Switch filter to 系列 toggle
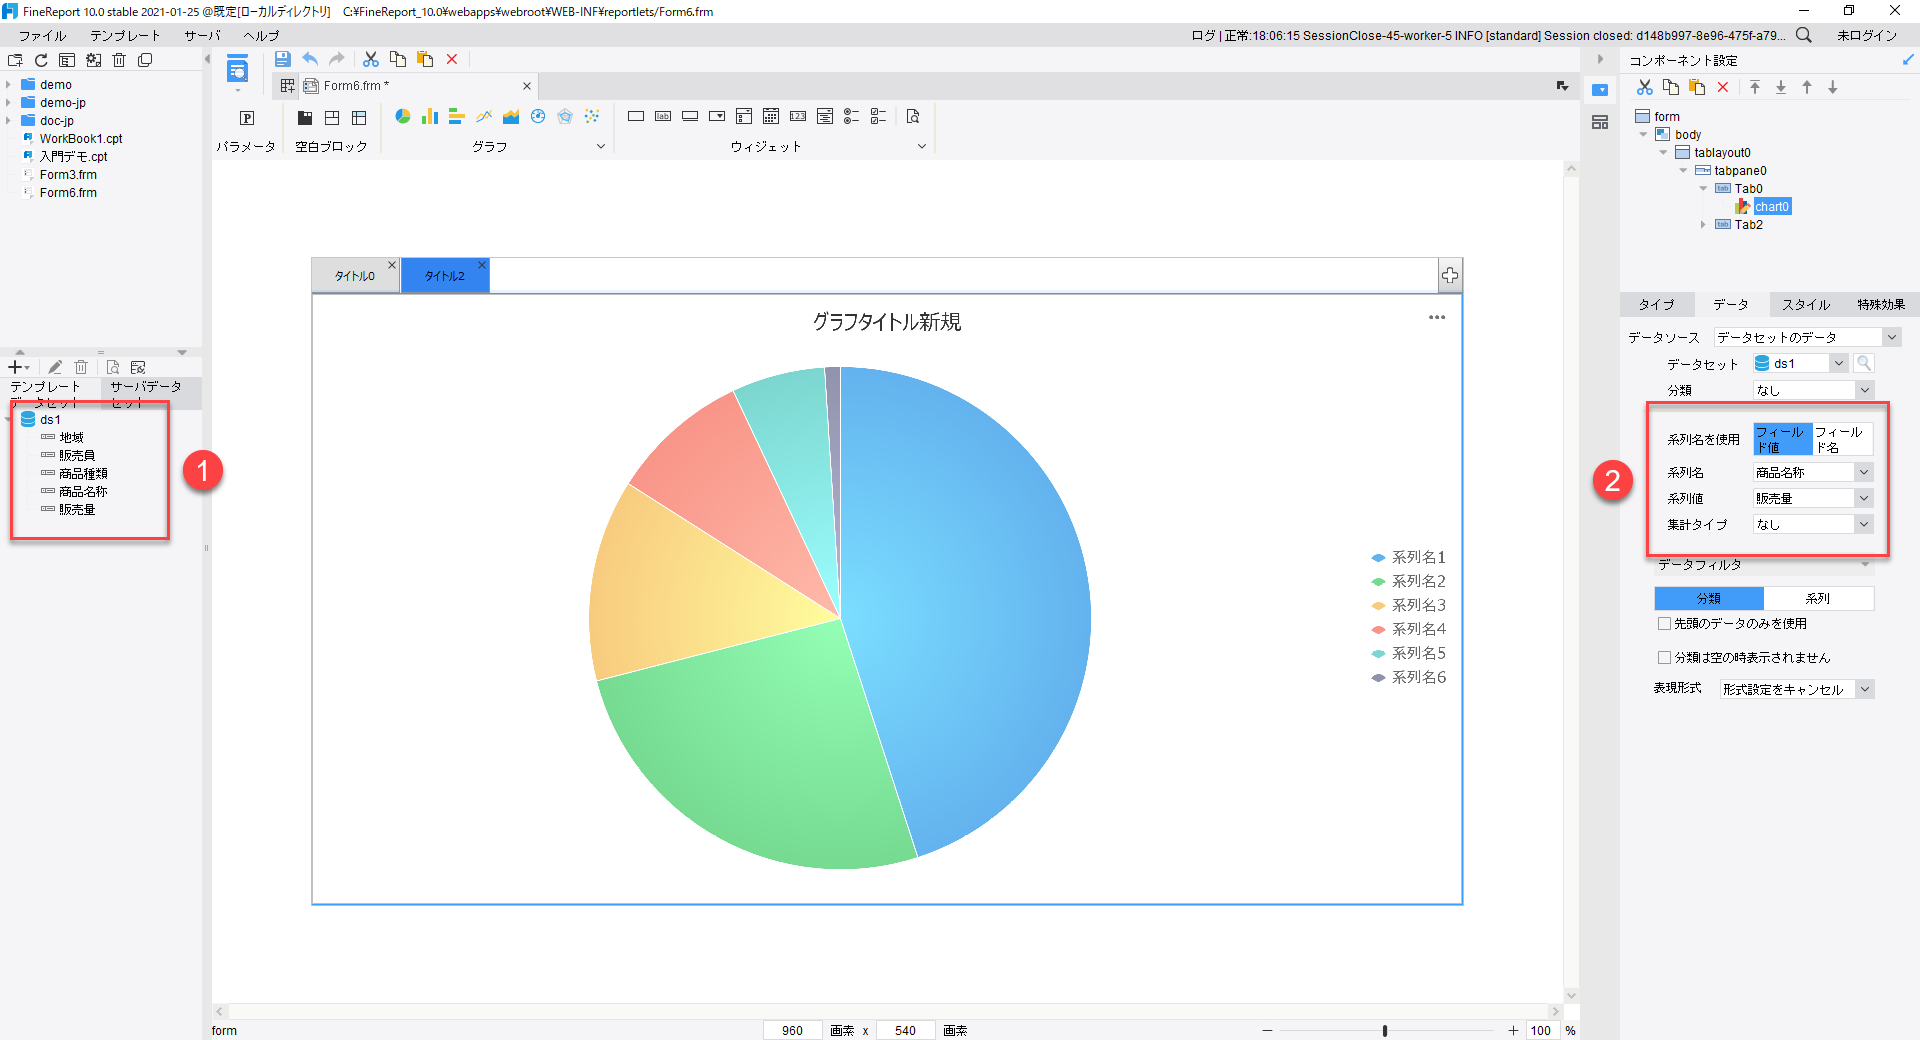This screenshot has height=1040, width=1920. point(1818,598)
